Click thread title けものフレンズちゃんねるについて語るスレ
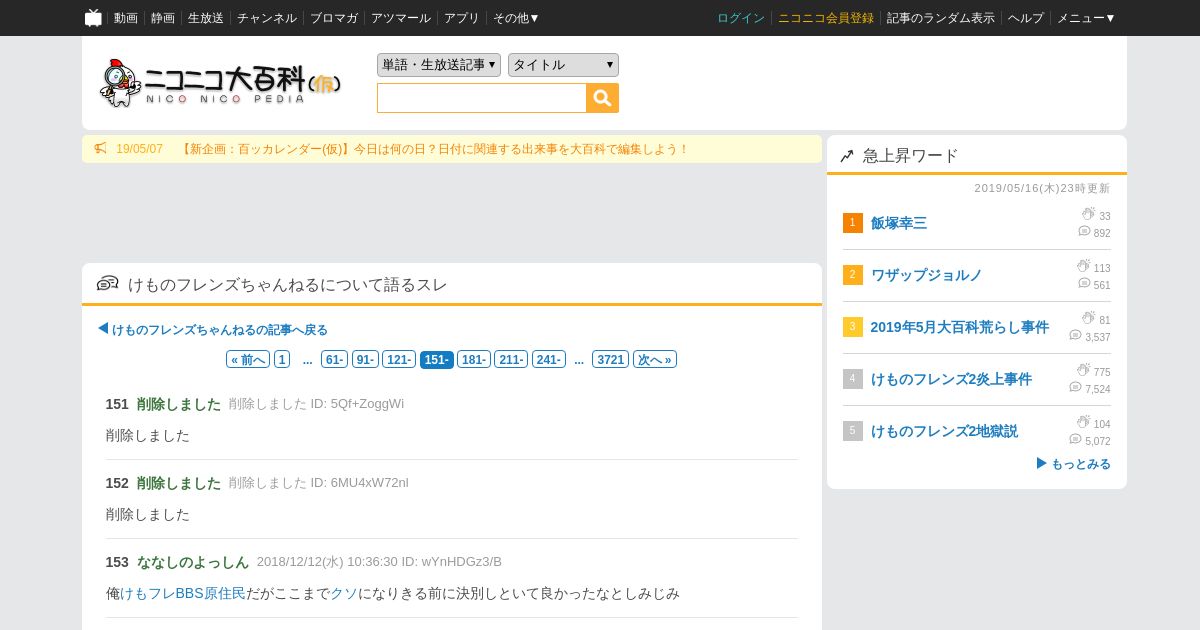This screenshot has height=630, width=1200. click(x=287, y=284)
